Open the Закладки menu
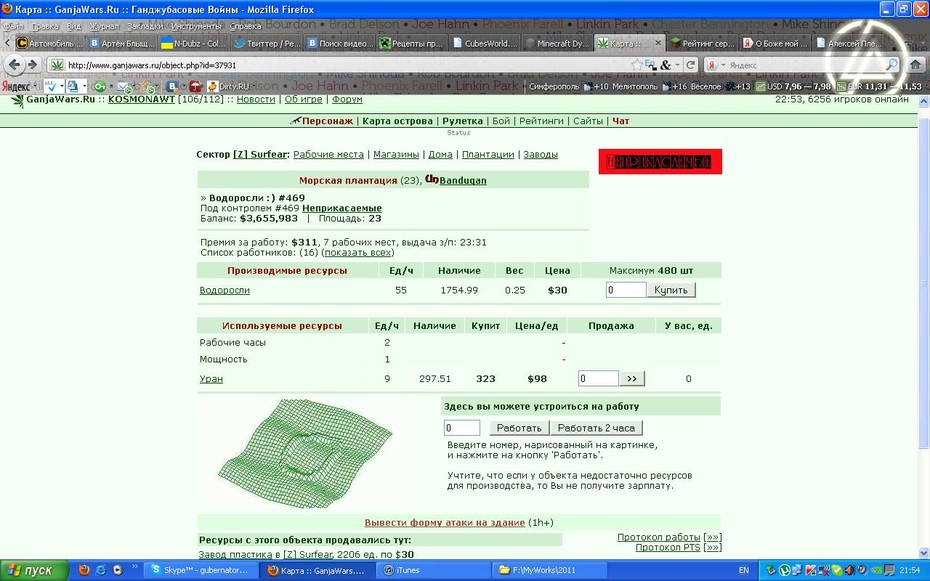 (x=145, y=26)
